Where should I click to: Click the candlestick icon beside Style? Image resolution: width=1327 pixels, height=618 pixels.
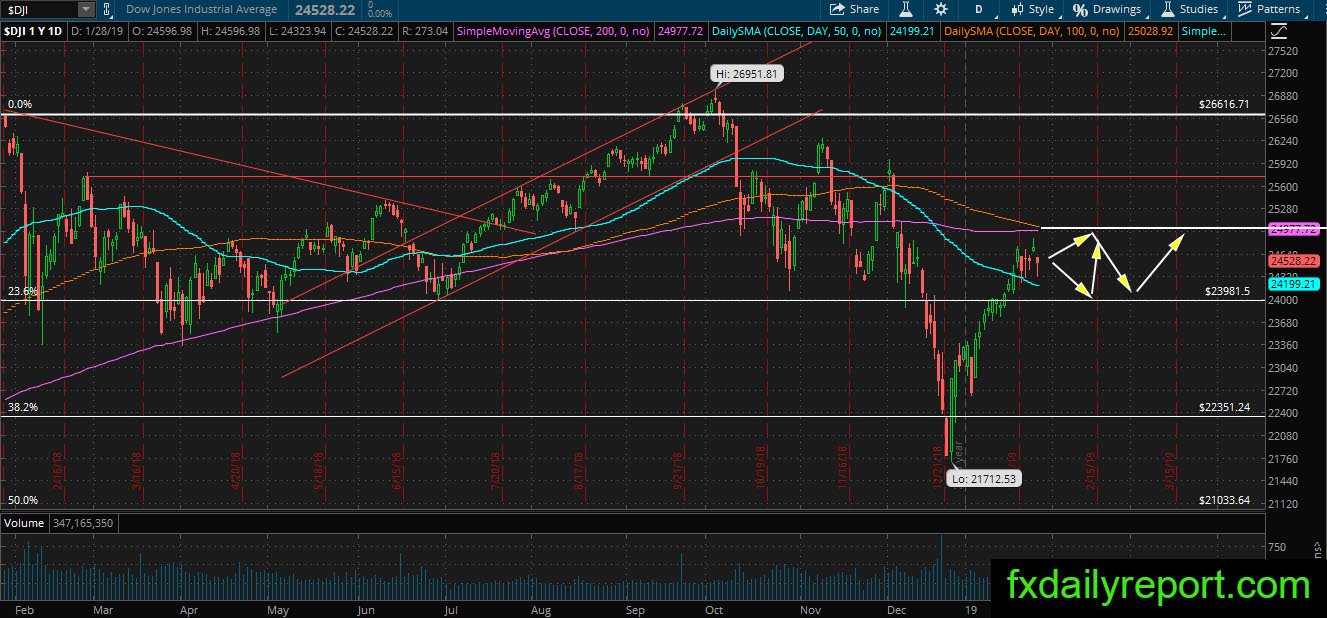pos(1016,9)
